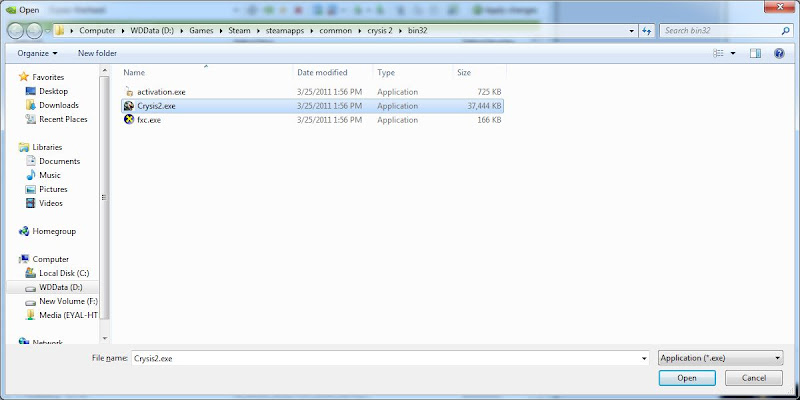
Task: Select the Crysis2.exe file row
Action: 312,106
